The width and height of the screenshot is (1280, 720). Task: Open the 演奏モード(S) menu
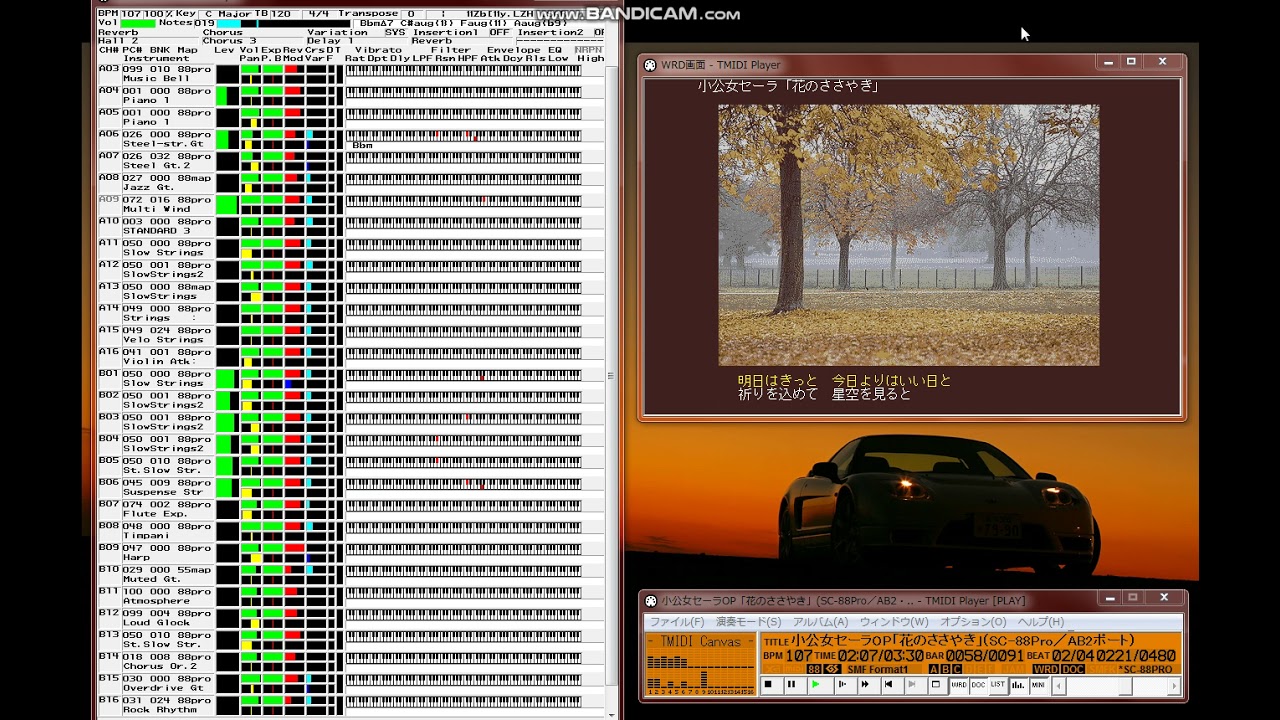coord(748,622)
